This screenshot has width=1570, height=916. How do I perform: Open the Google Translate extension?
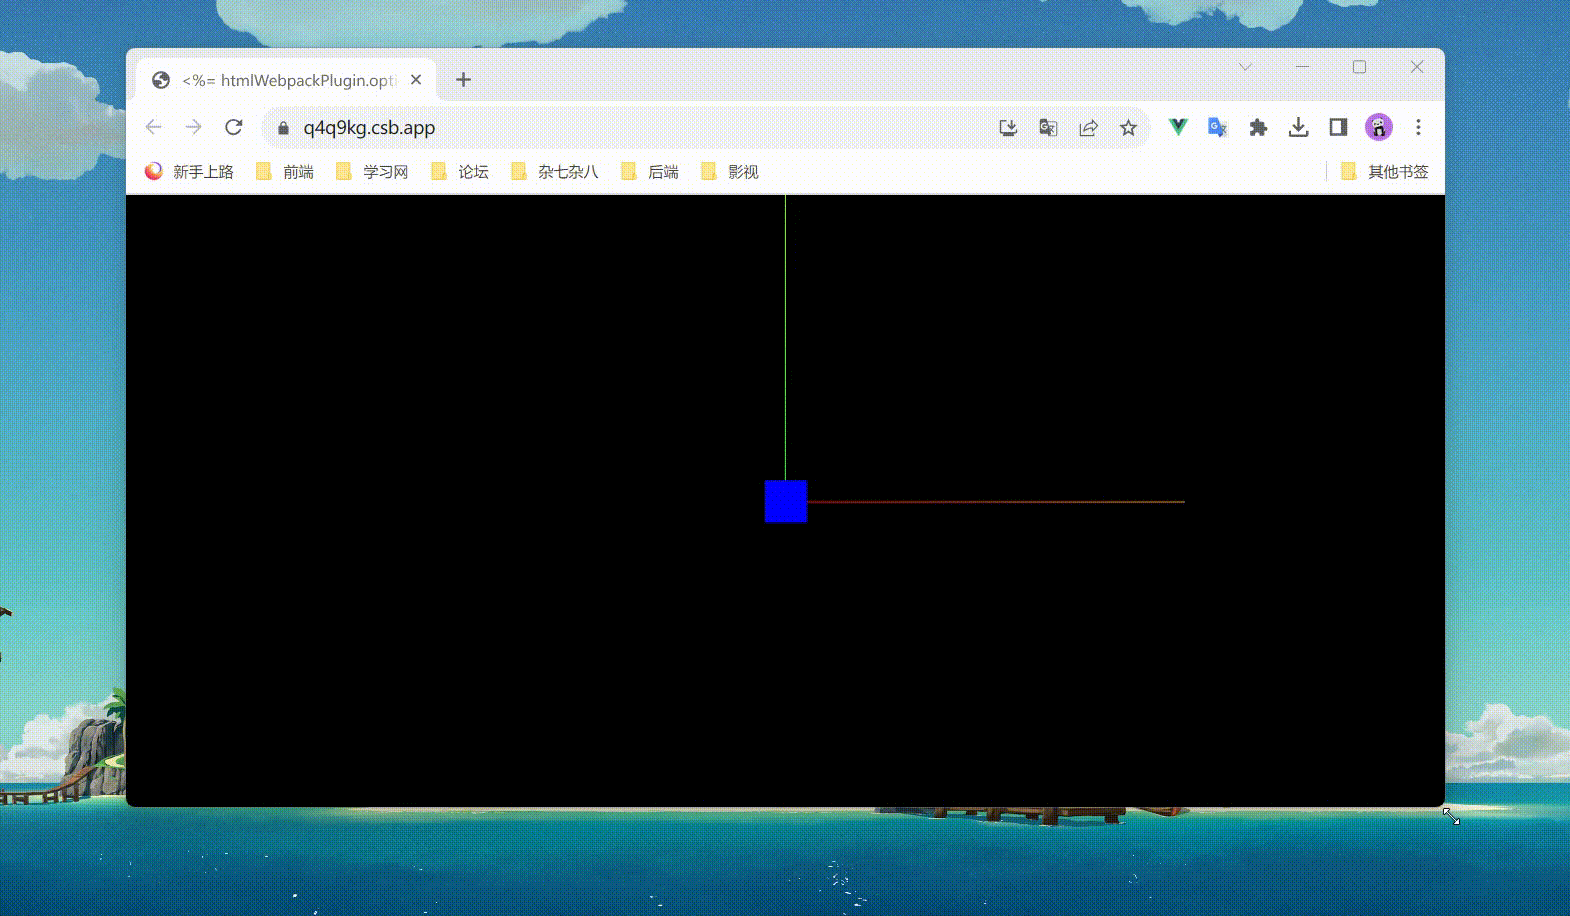(1218, 127)
